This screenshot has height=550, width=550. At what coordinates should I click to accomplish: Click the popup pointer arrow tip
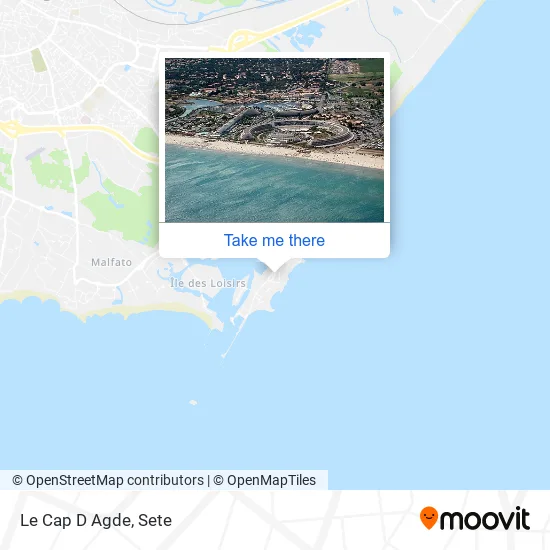[x=274, y=270]
